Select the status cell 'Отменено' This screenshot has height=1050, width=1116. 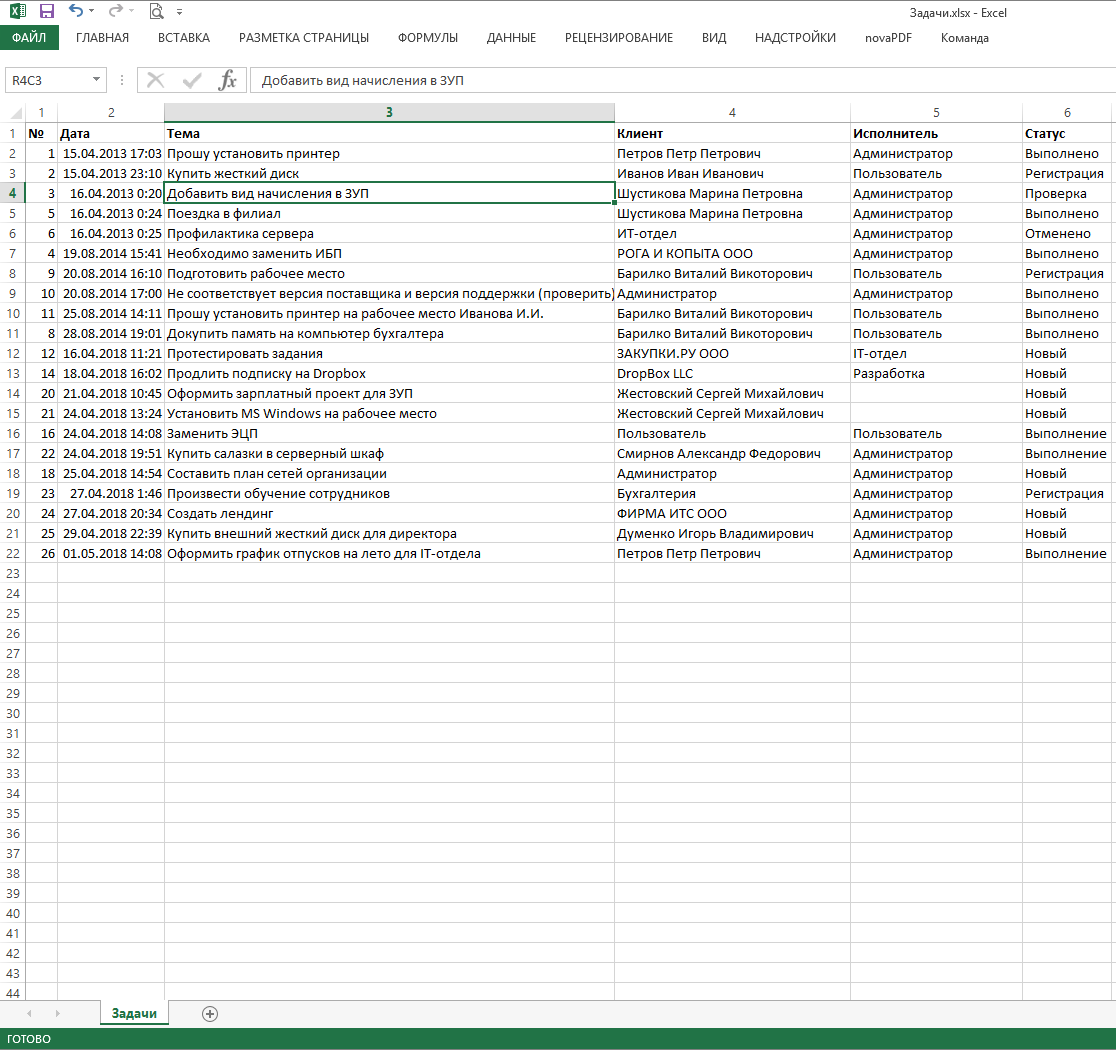pos(1067,233)
